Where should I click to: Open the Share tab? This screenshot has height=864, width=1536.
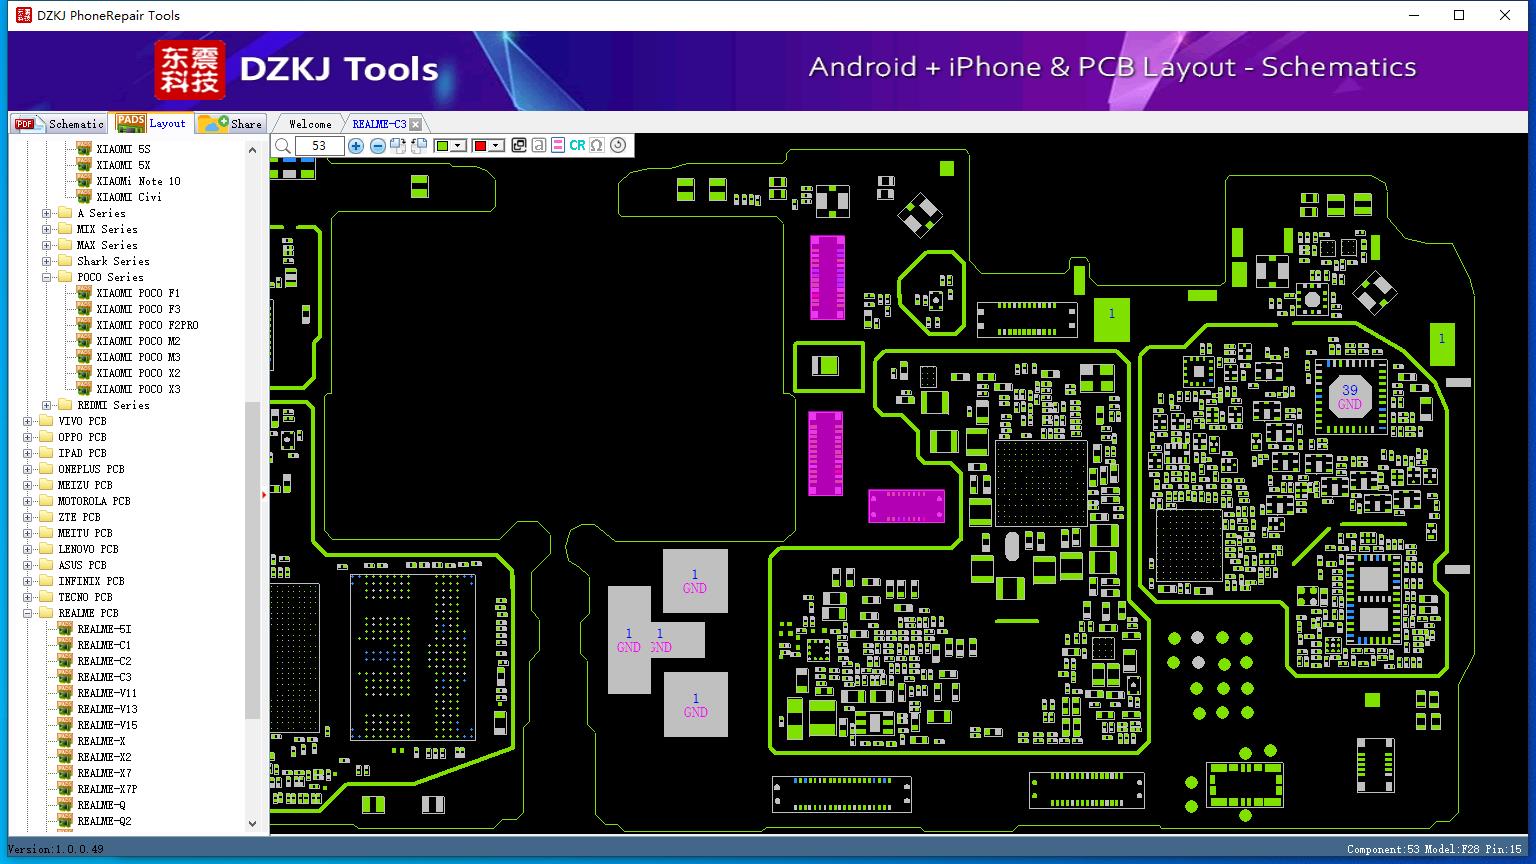pos(230,124)
